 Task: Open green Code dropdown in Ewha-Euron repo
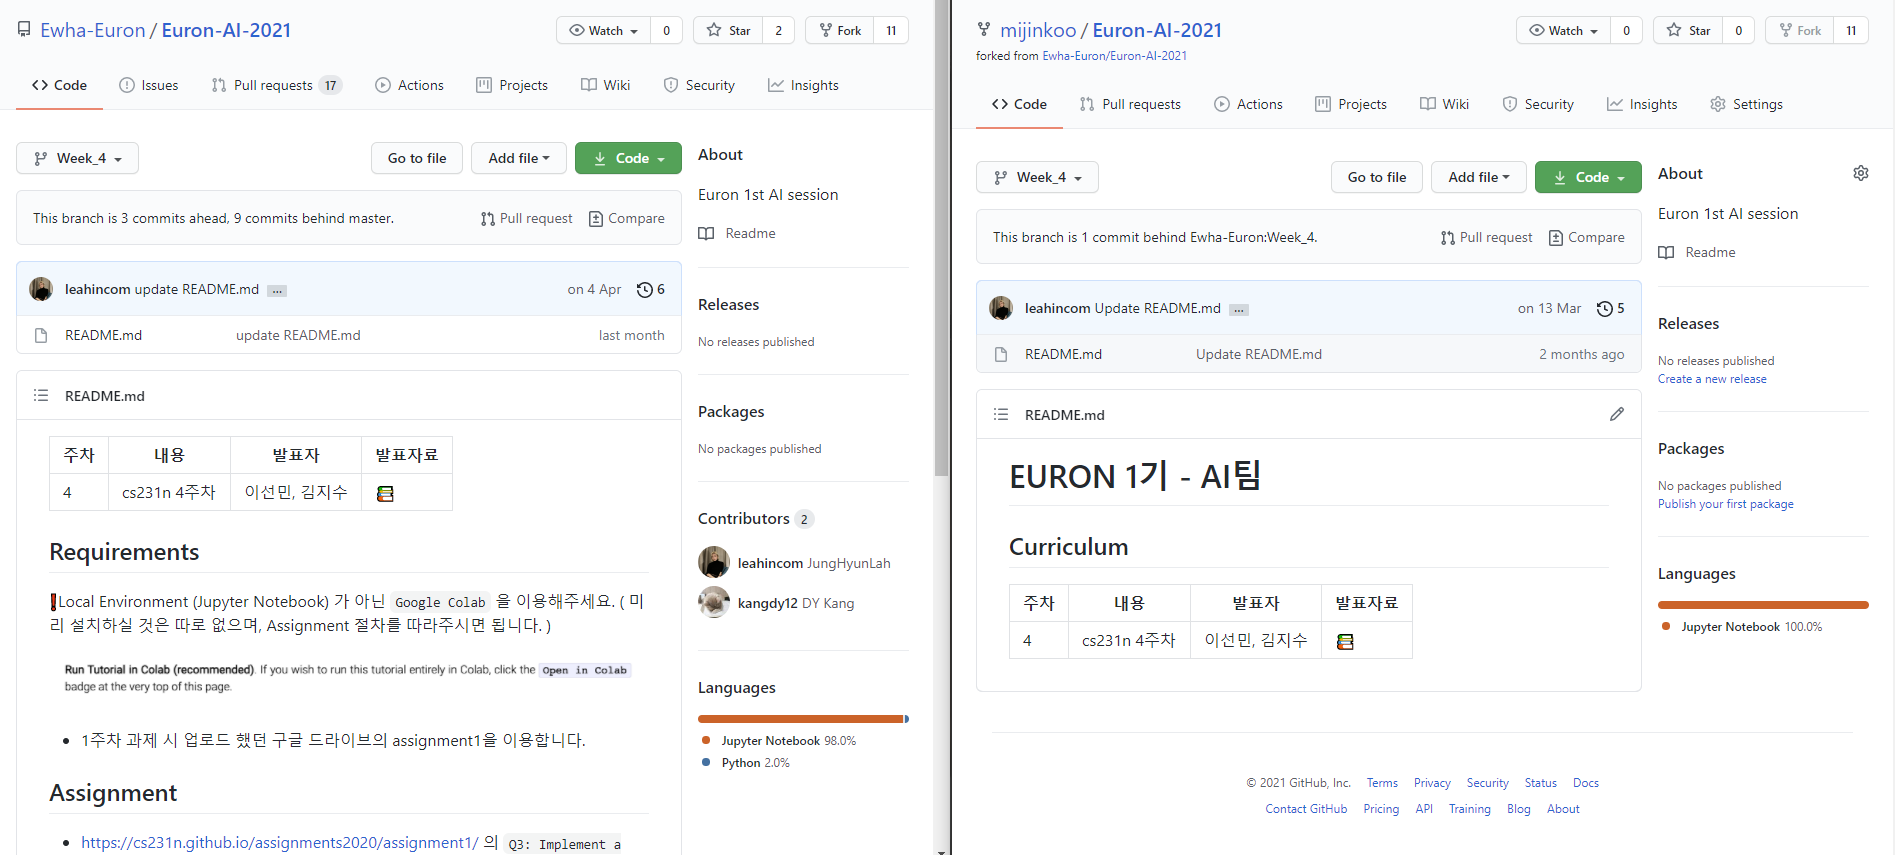point(628,158)
